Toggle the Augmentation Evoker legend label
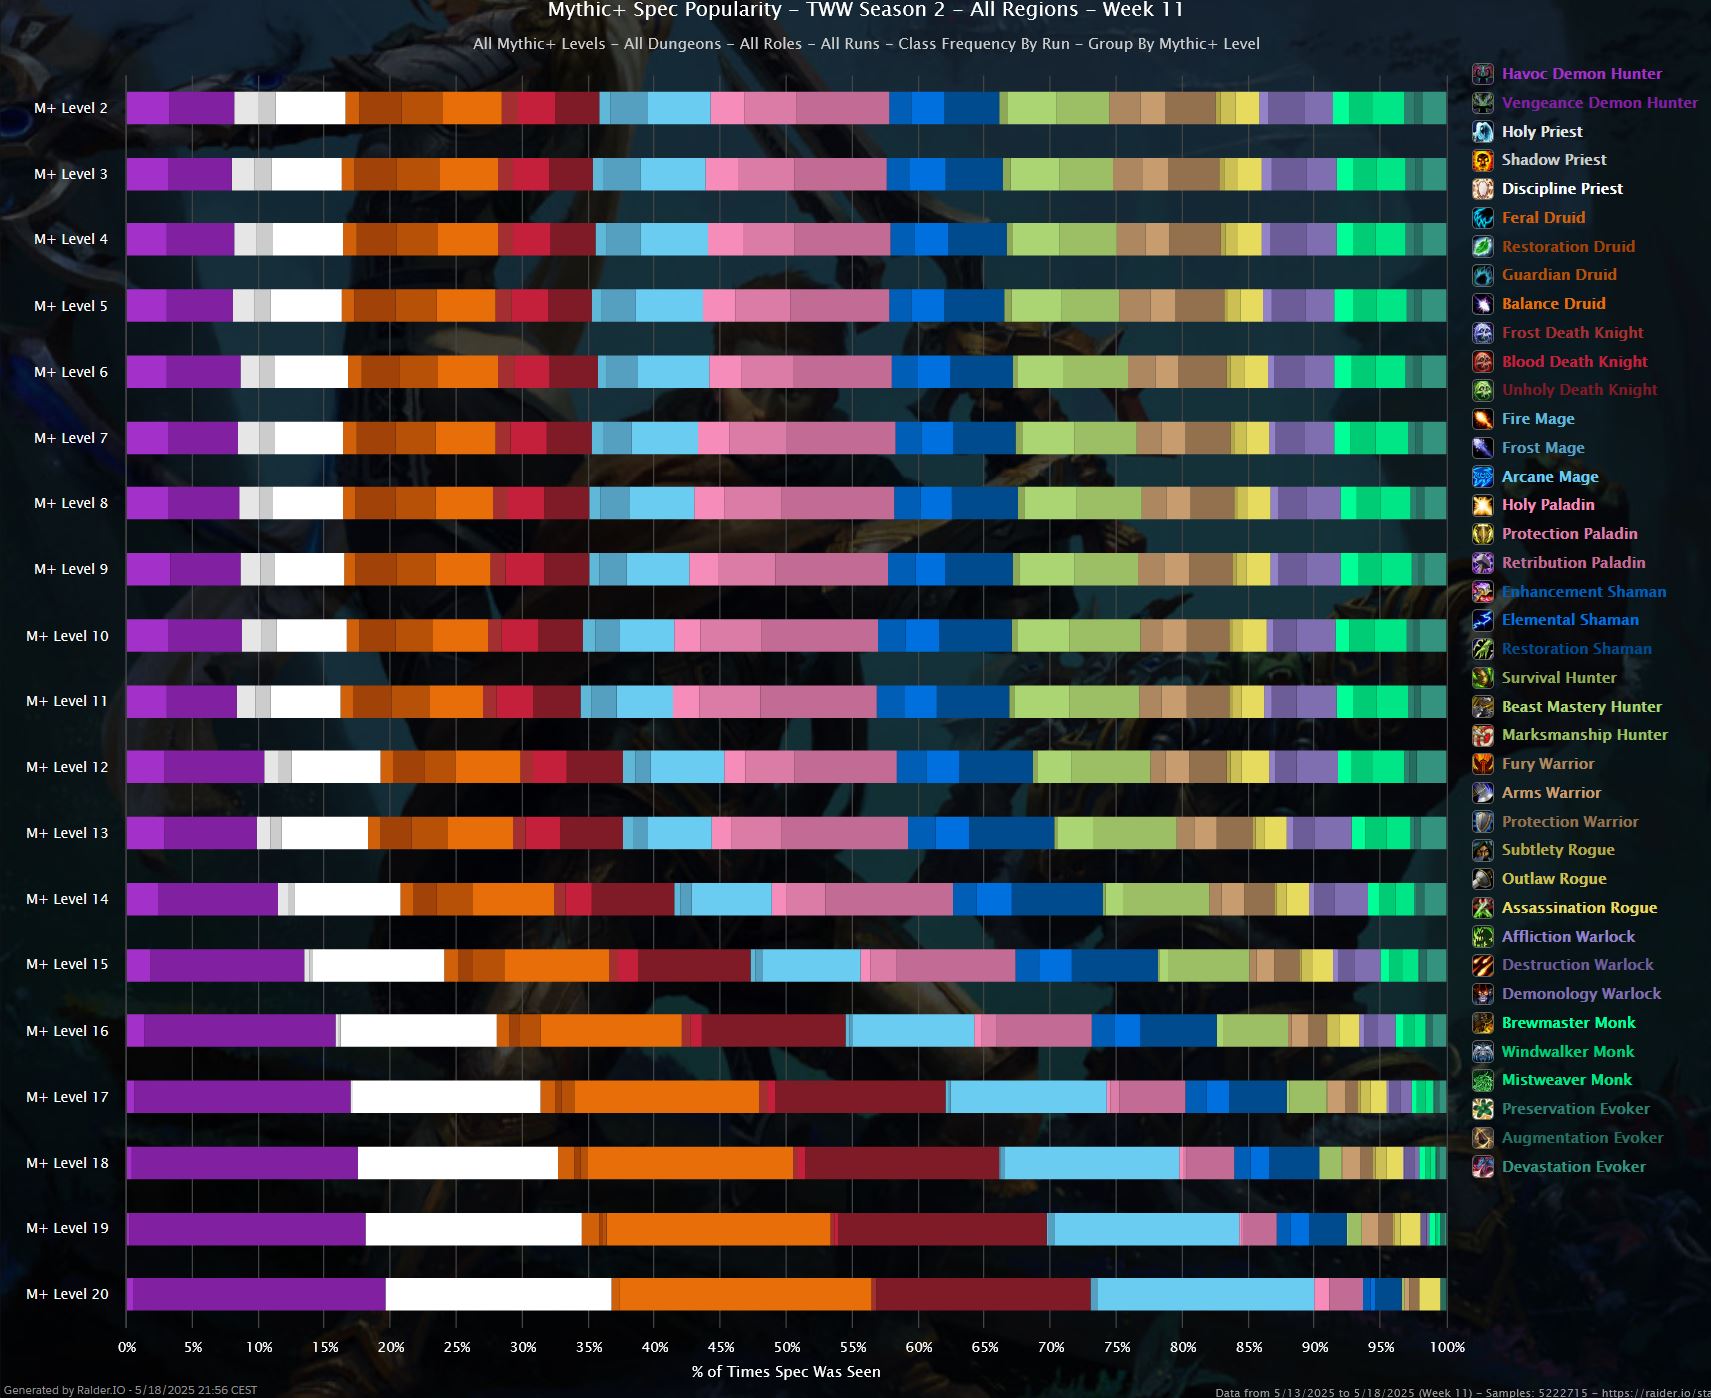The height and width of the screenshot is (1398, 1711). pyautogui.click(x=1582, y=1138)
